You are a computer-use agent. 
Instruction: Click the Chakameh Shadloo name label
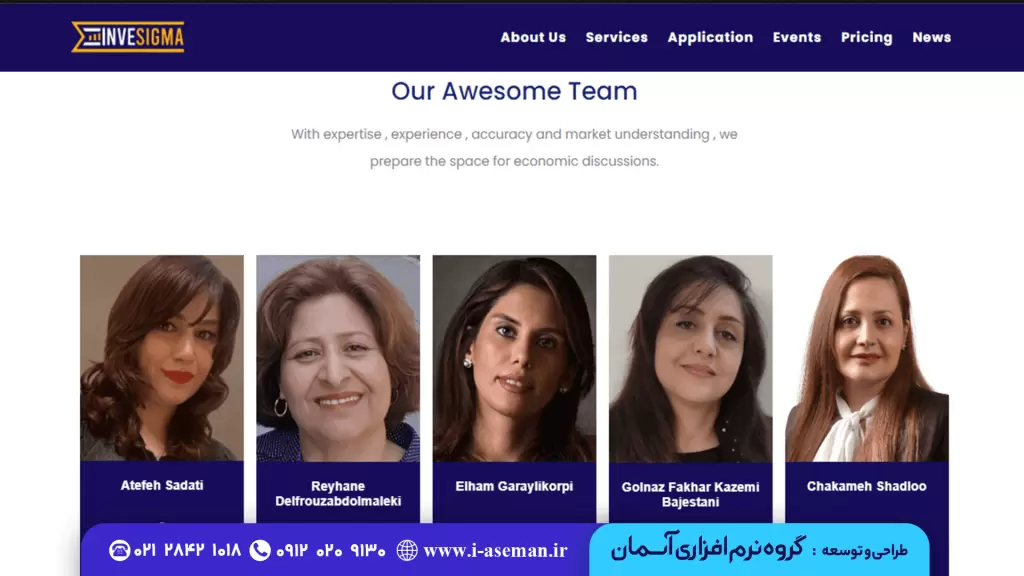(867, 486)
